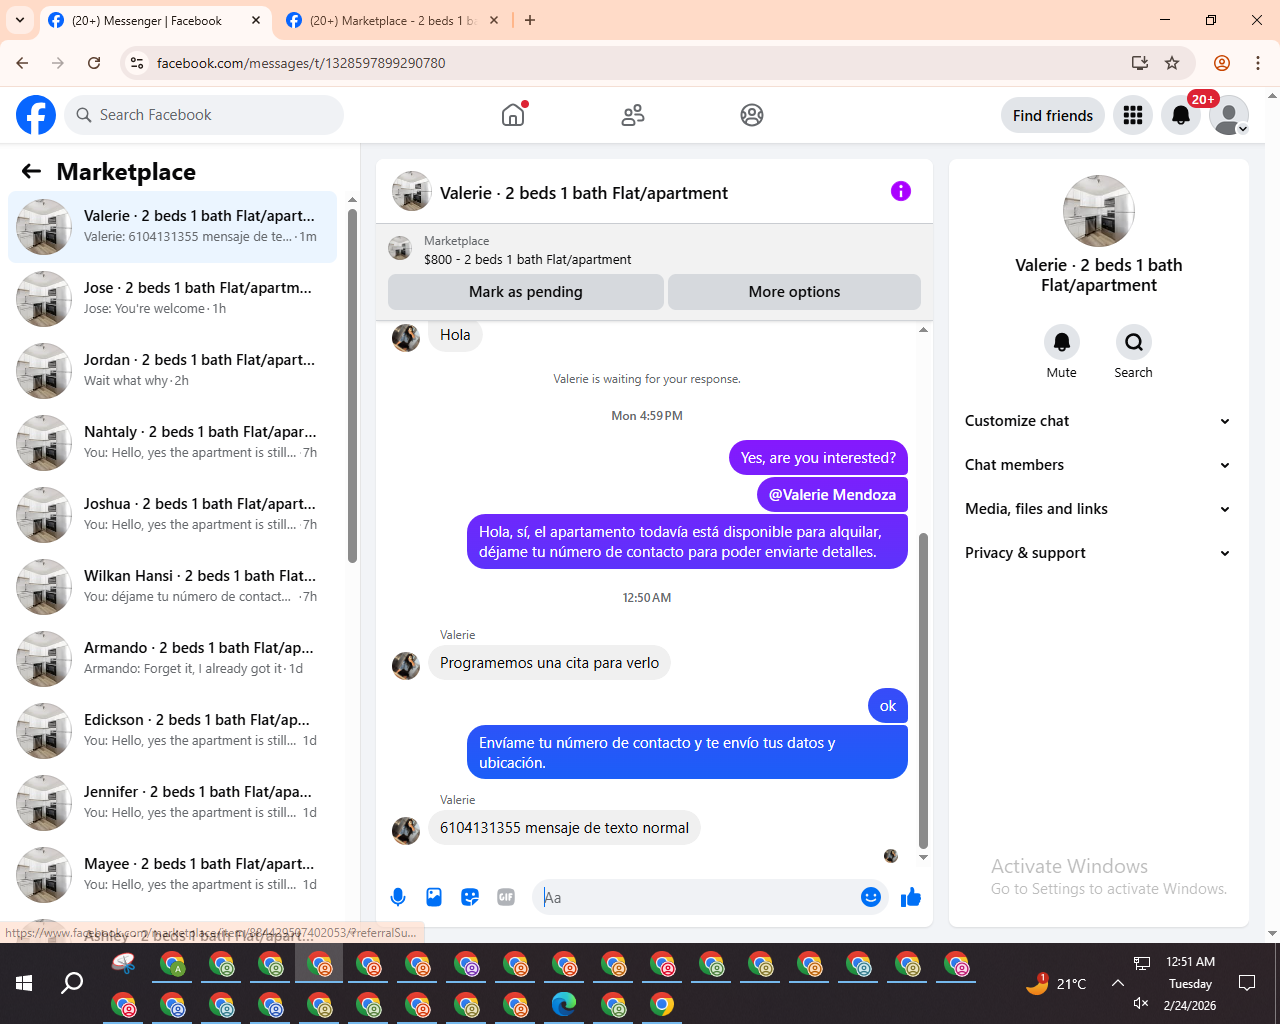Open Jordan conversation
This screenshot has width=1280, height=1024.
coord(172,371)
